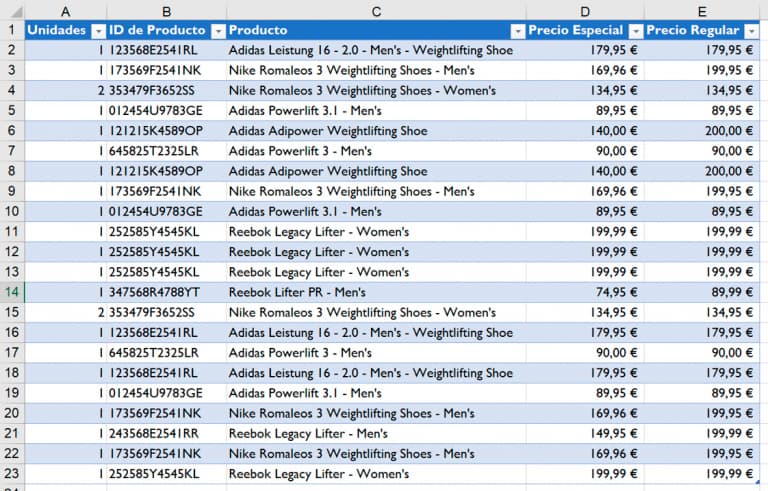Select the 74,95 € special price

[585, 292]
